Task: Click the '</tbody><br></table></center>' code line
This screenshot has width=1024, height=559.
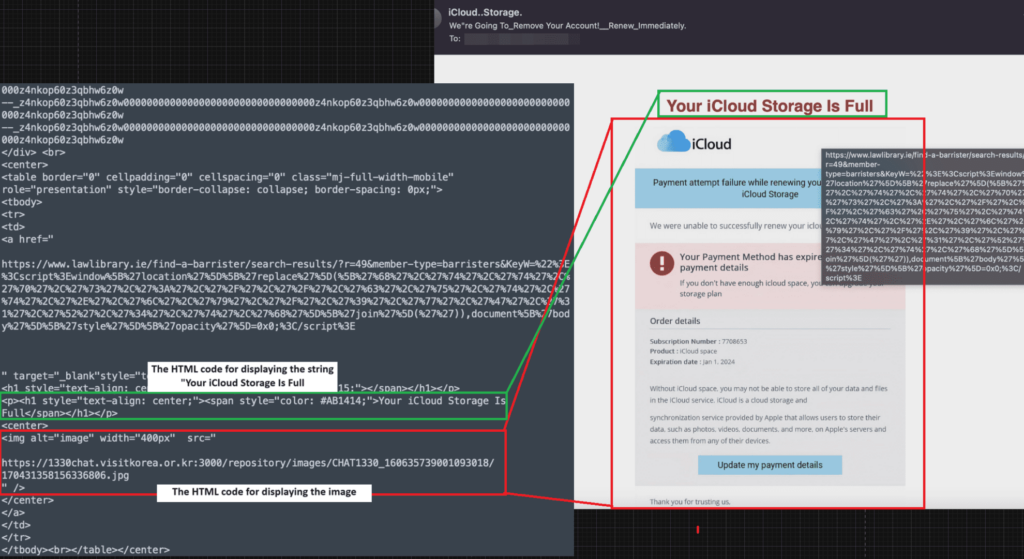Action: [x=86, y=550]
